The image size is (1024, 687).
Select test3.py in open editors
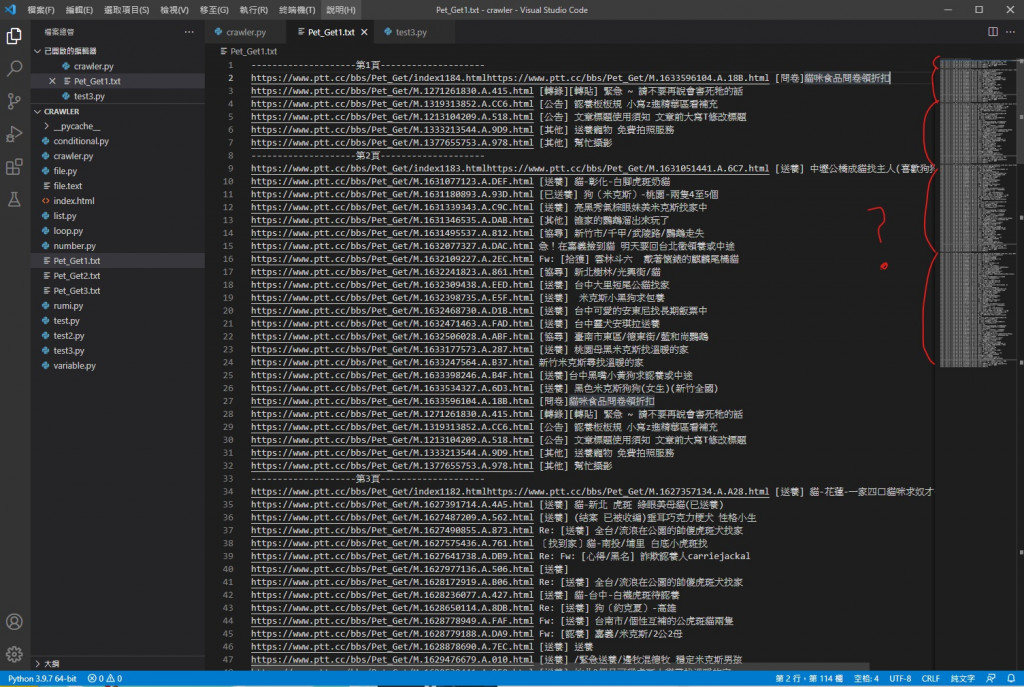point(89,96)
